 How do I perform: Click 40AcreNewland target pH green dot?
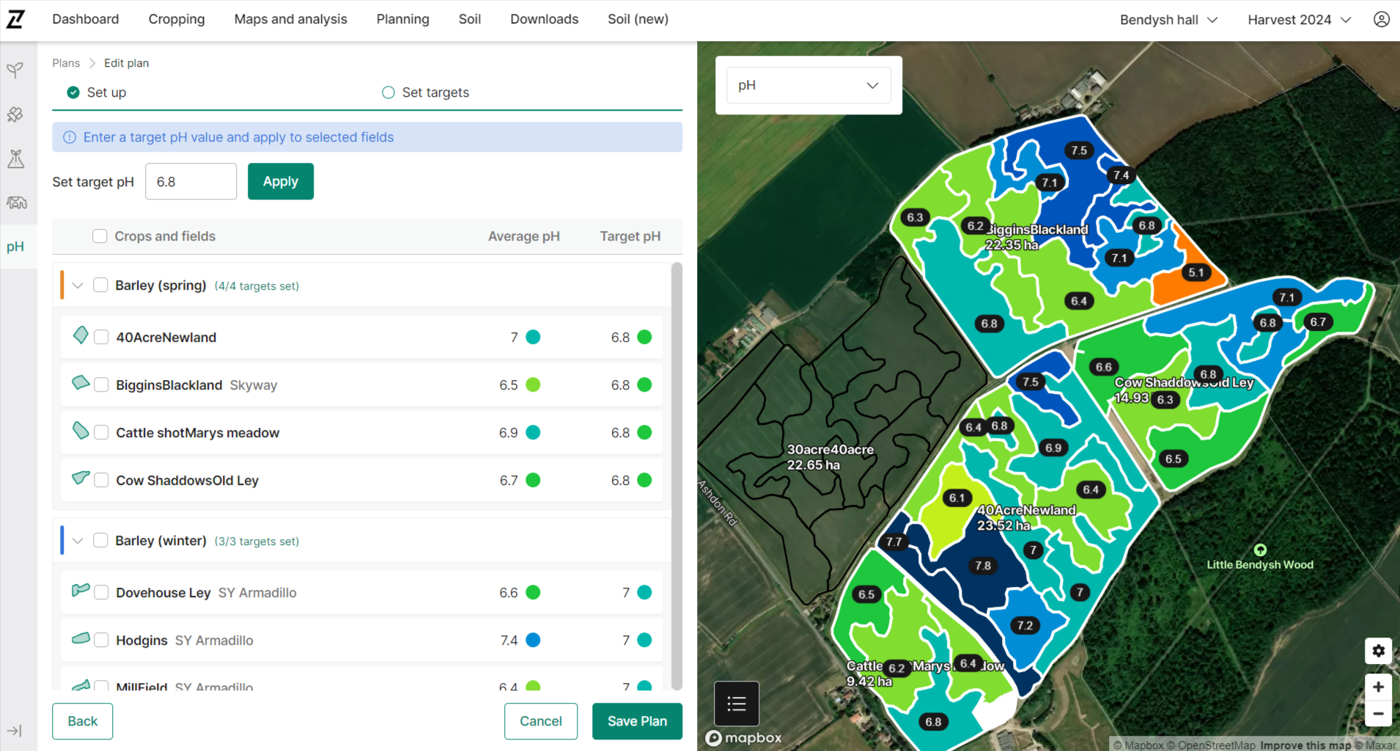(645, 337)
